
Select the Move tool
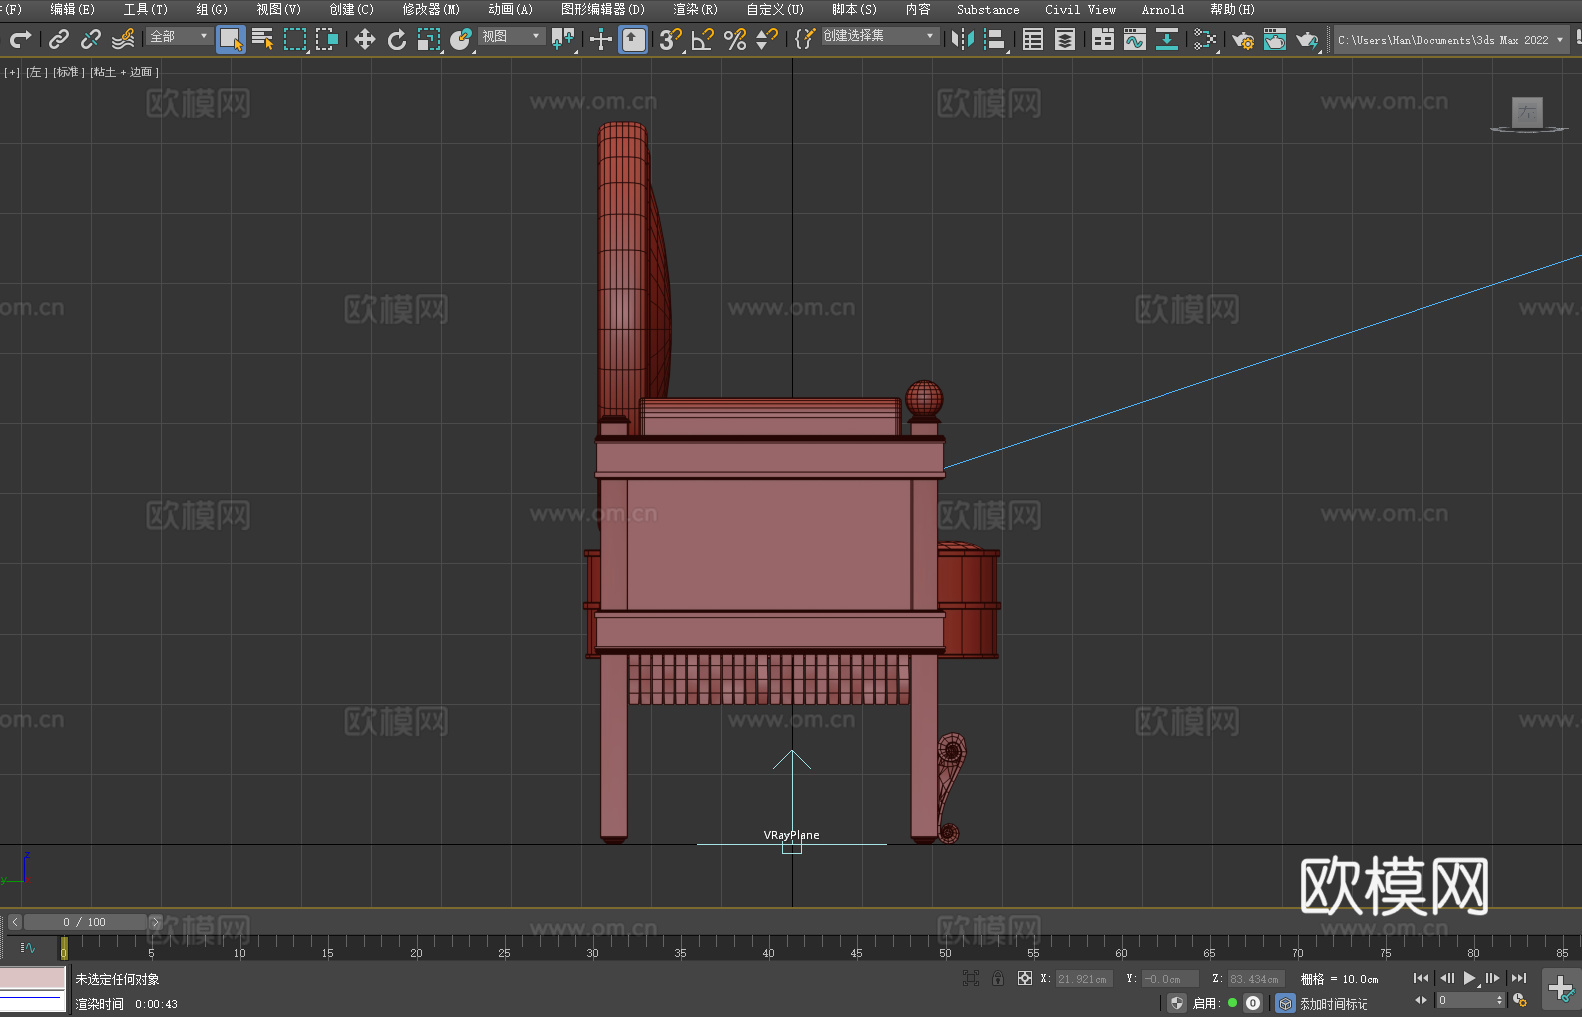pos(365,39)
